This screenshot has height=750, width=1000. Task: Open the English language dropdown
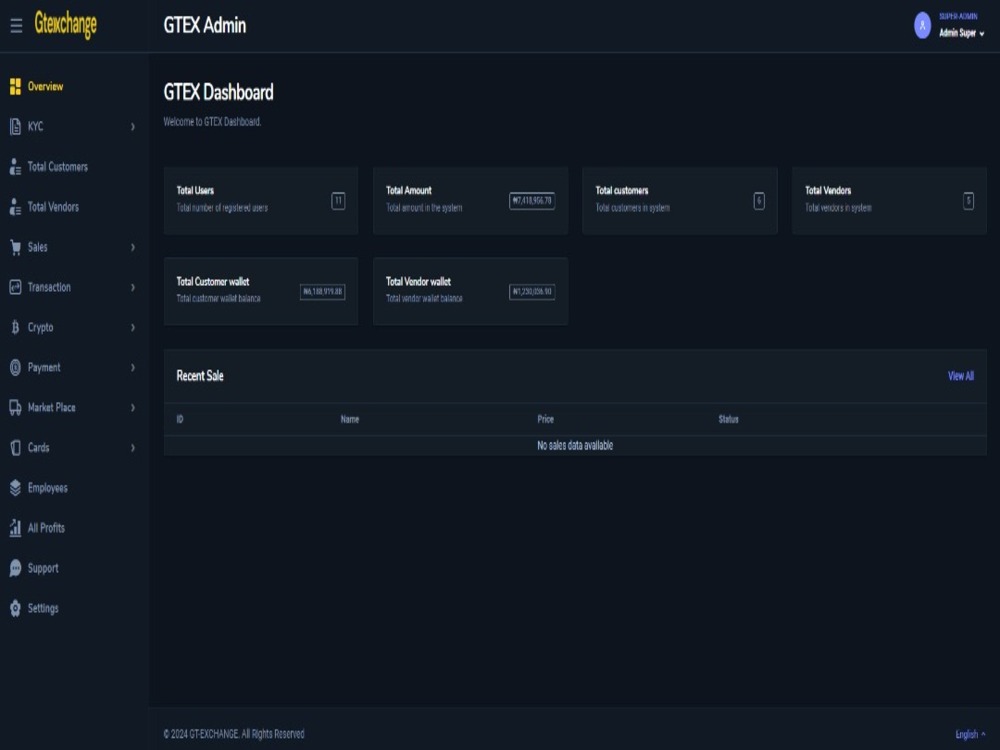[969, 734]
